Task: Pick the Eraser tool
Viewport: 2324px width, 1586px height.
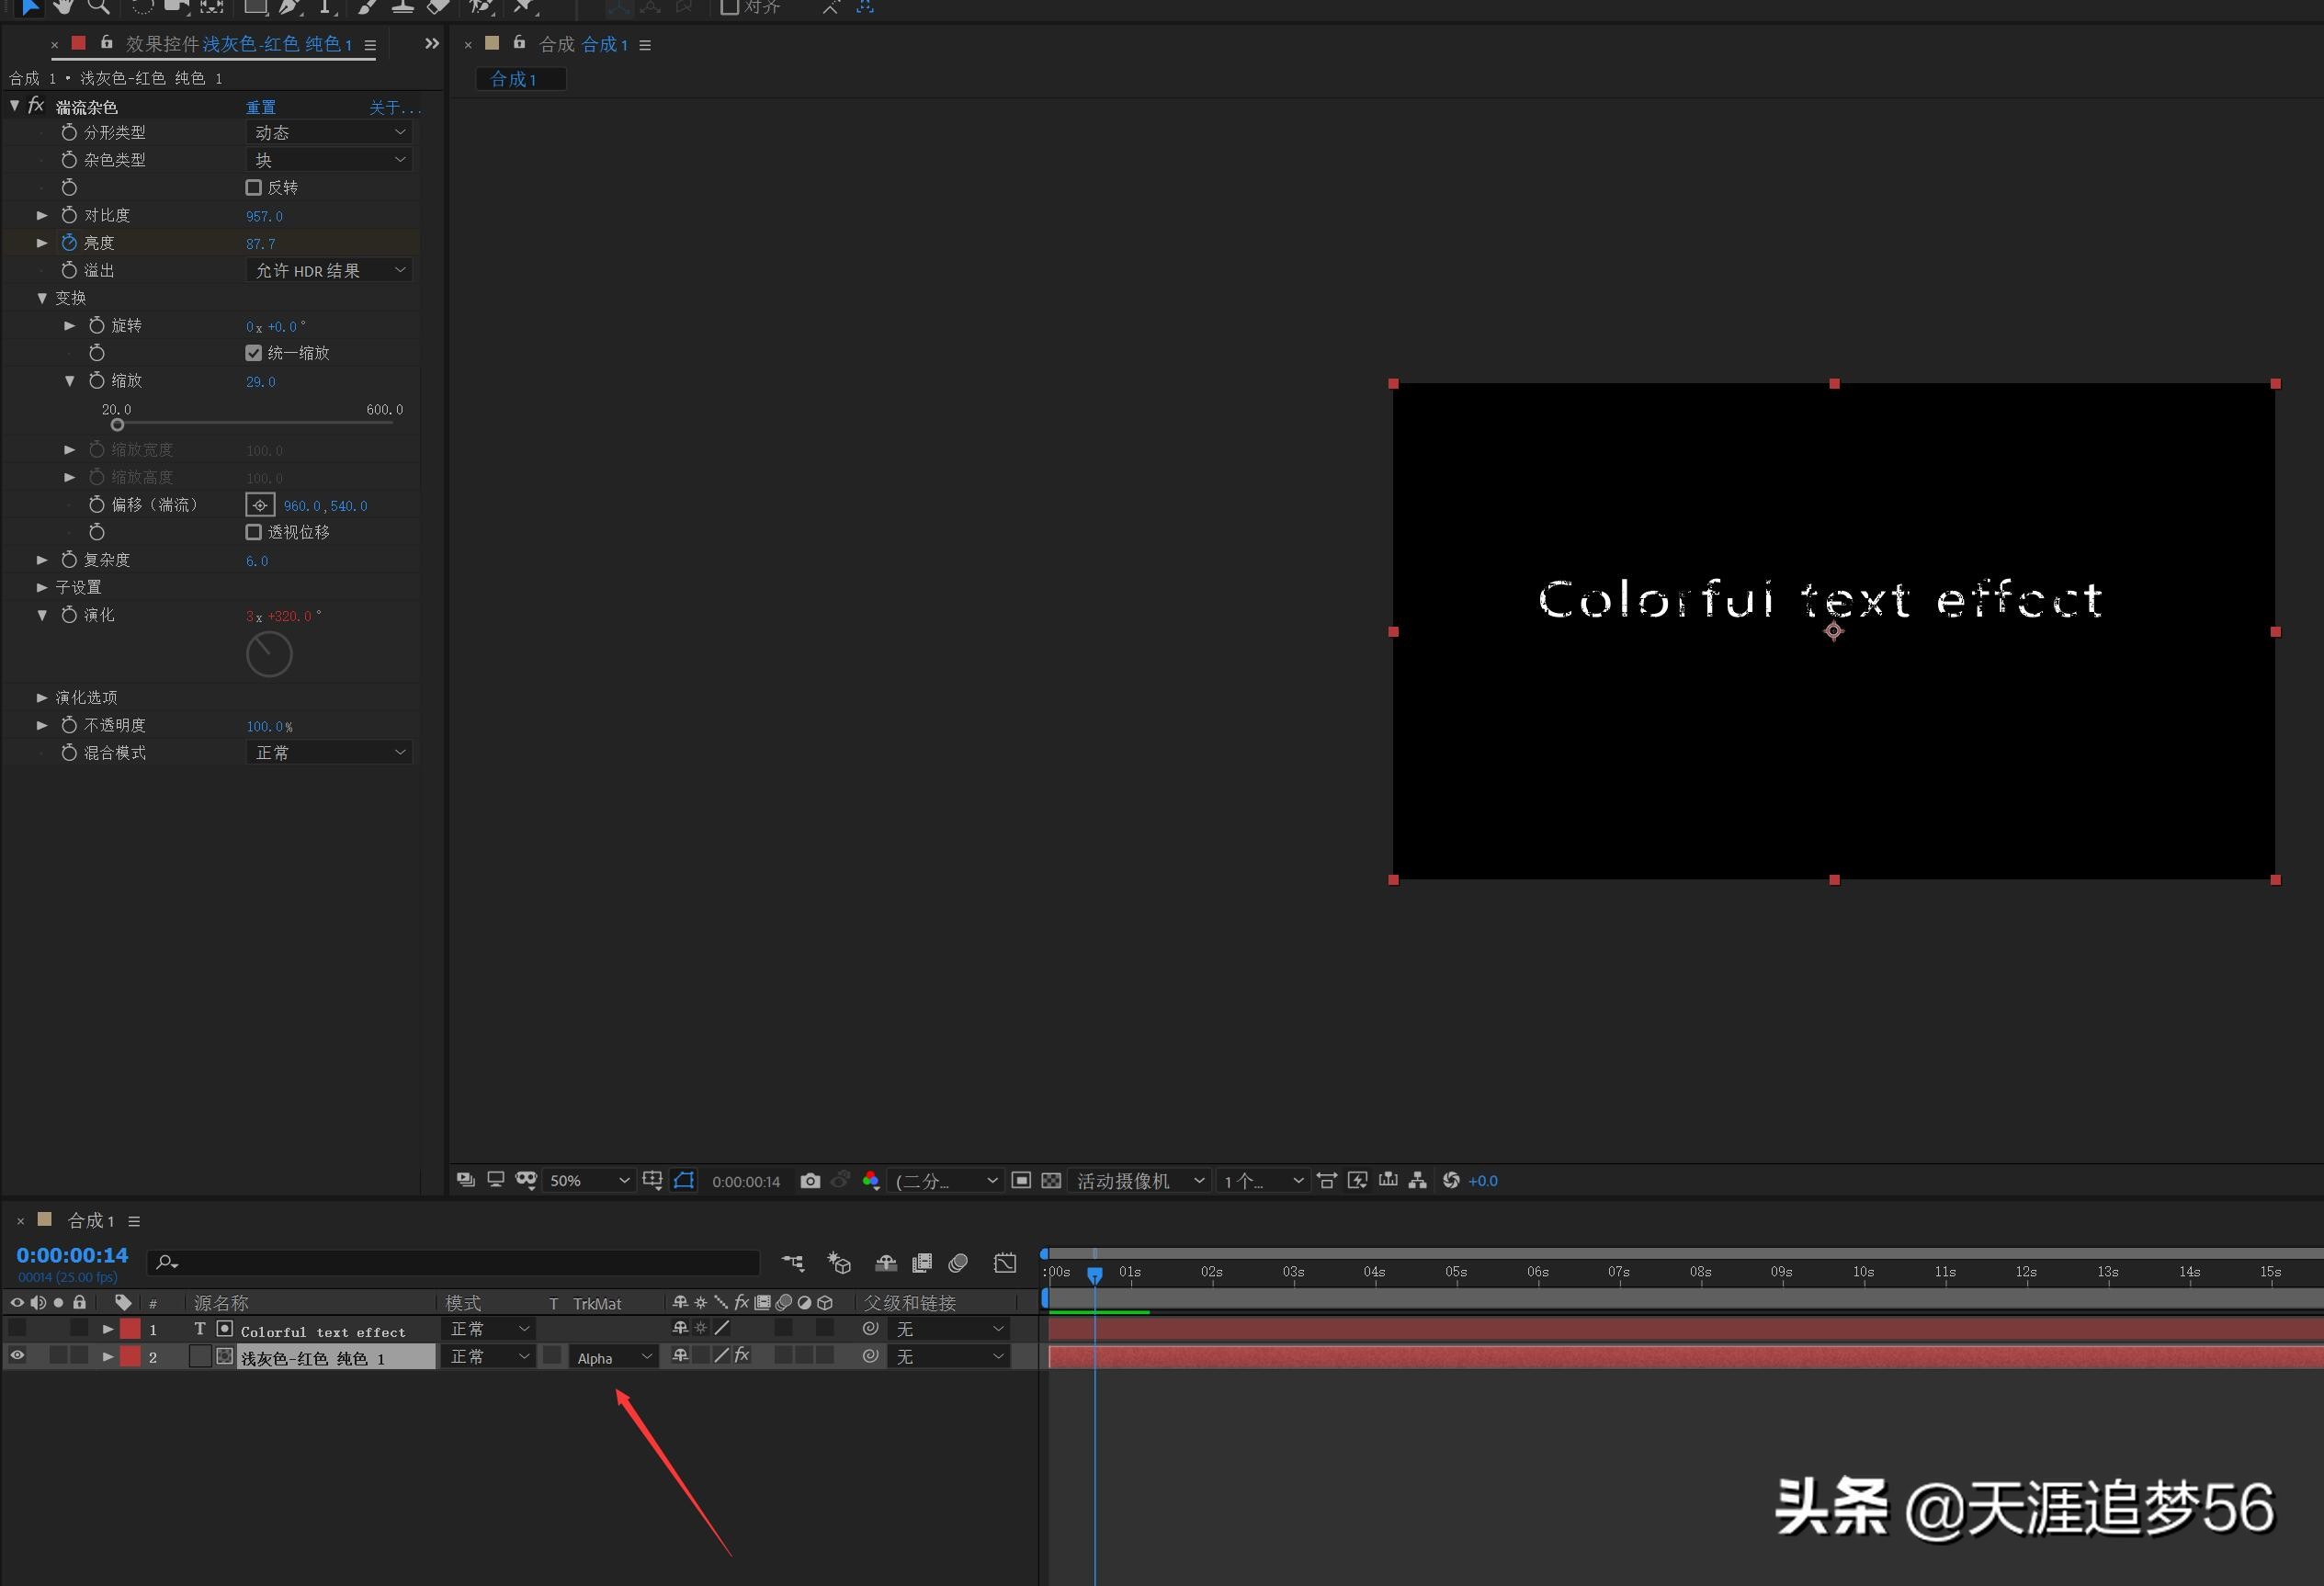Action: 438,7
